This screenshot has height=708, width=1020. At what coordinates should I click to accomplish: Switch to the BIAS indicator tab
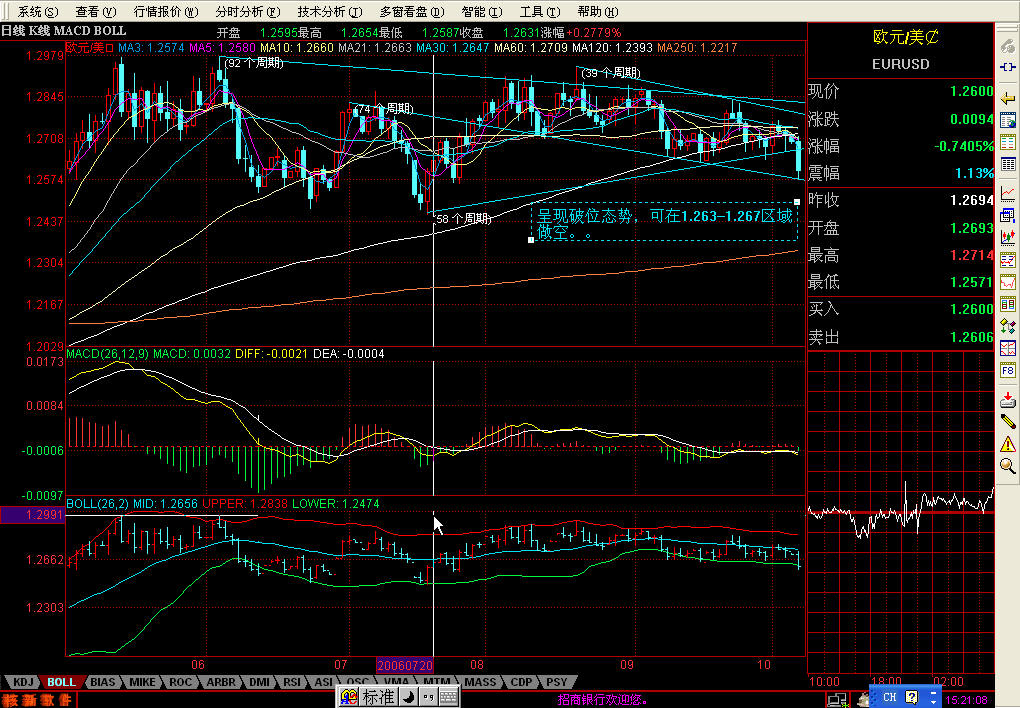(102, 682)
